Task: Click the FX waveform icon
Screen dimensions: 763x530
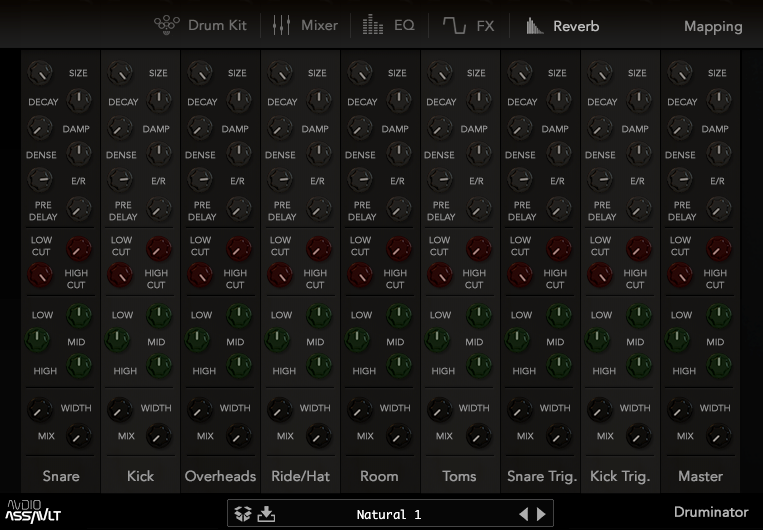Action: click(x=454, y=25)
